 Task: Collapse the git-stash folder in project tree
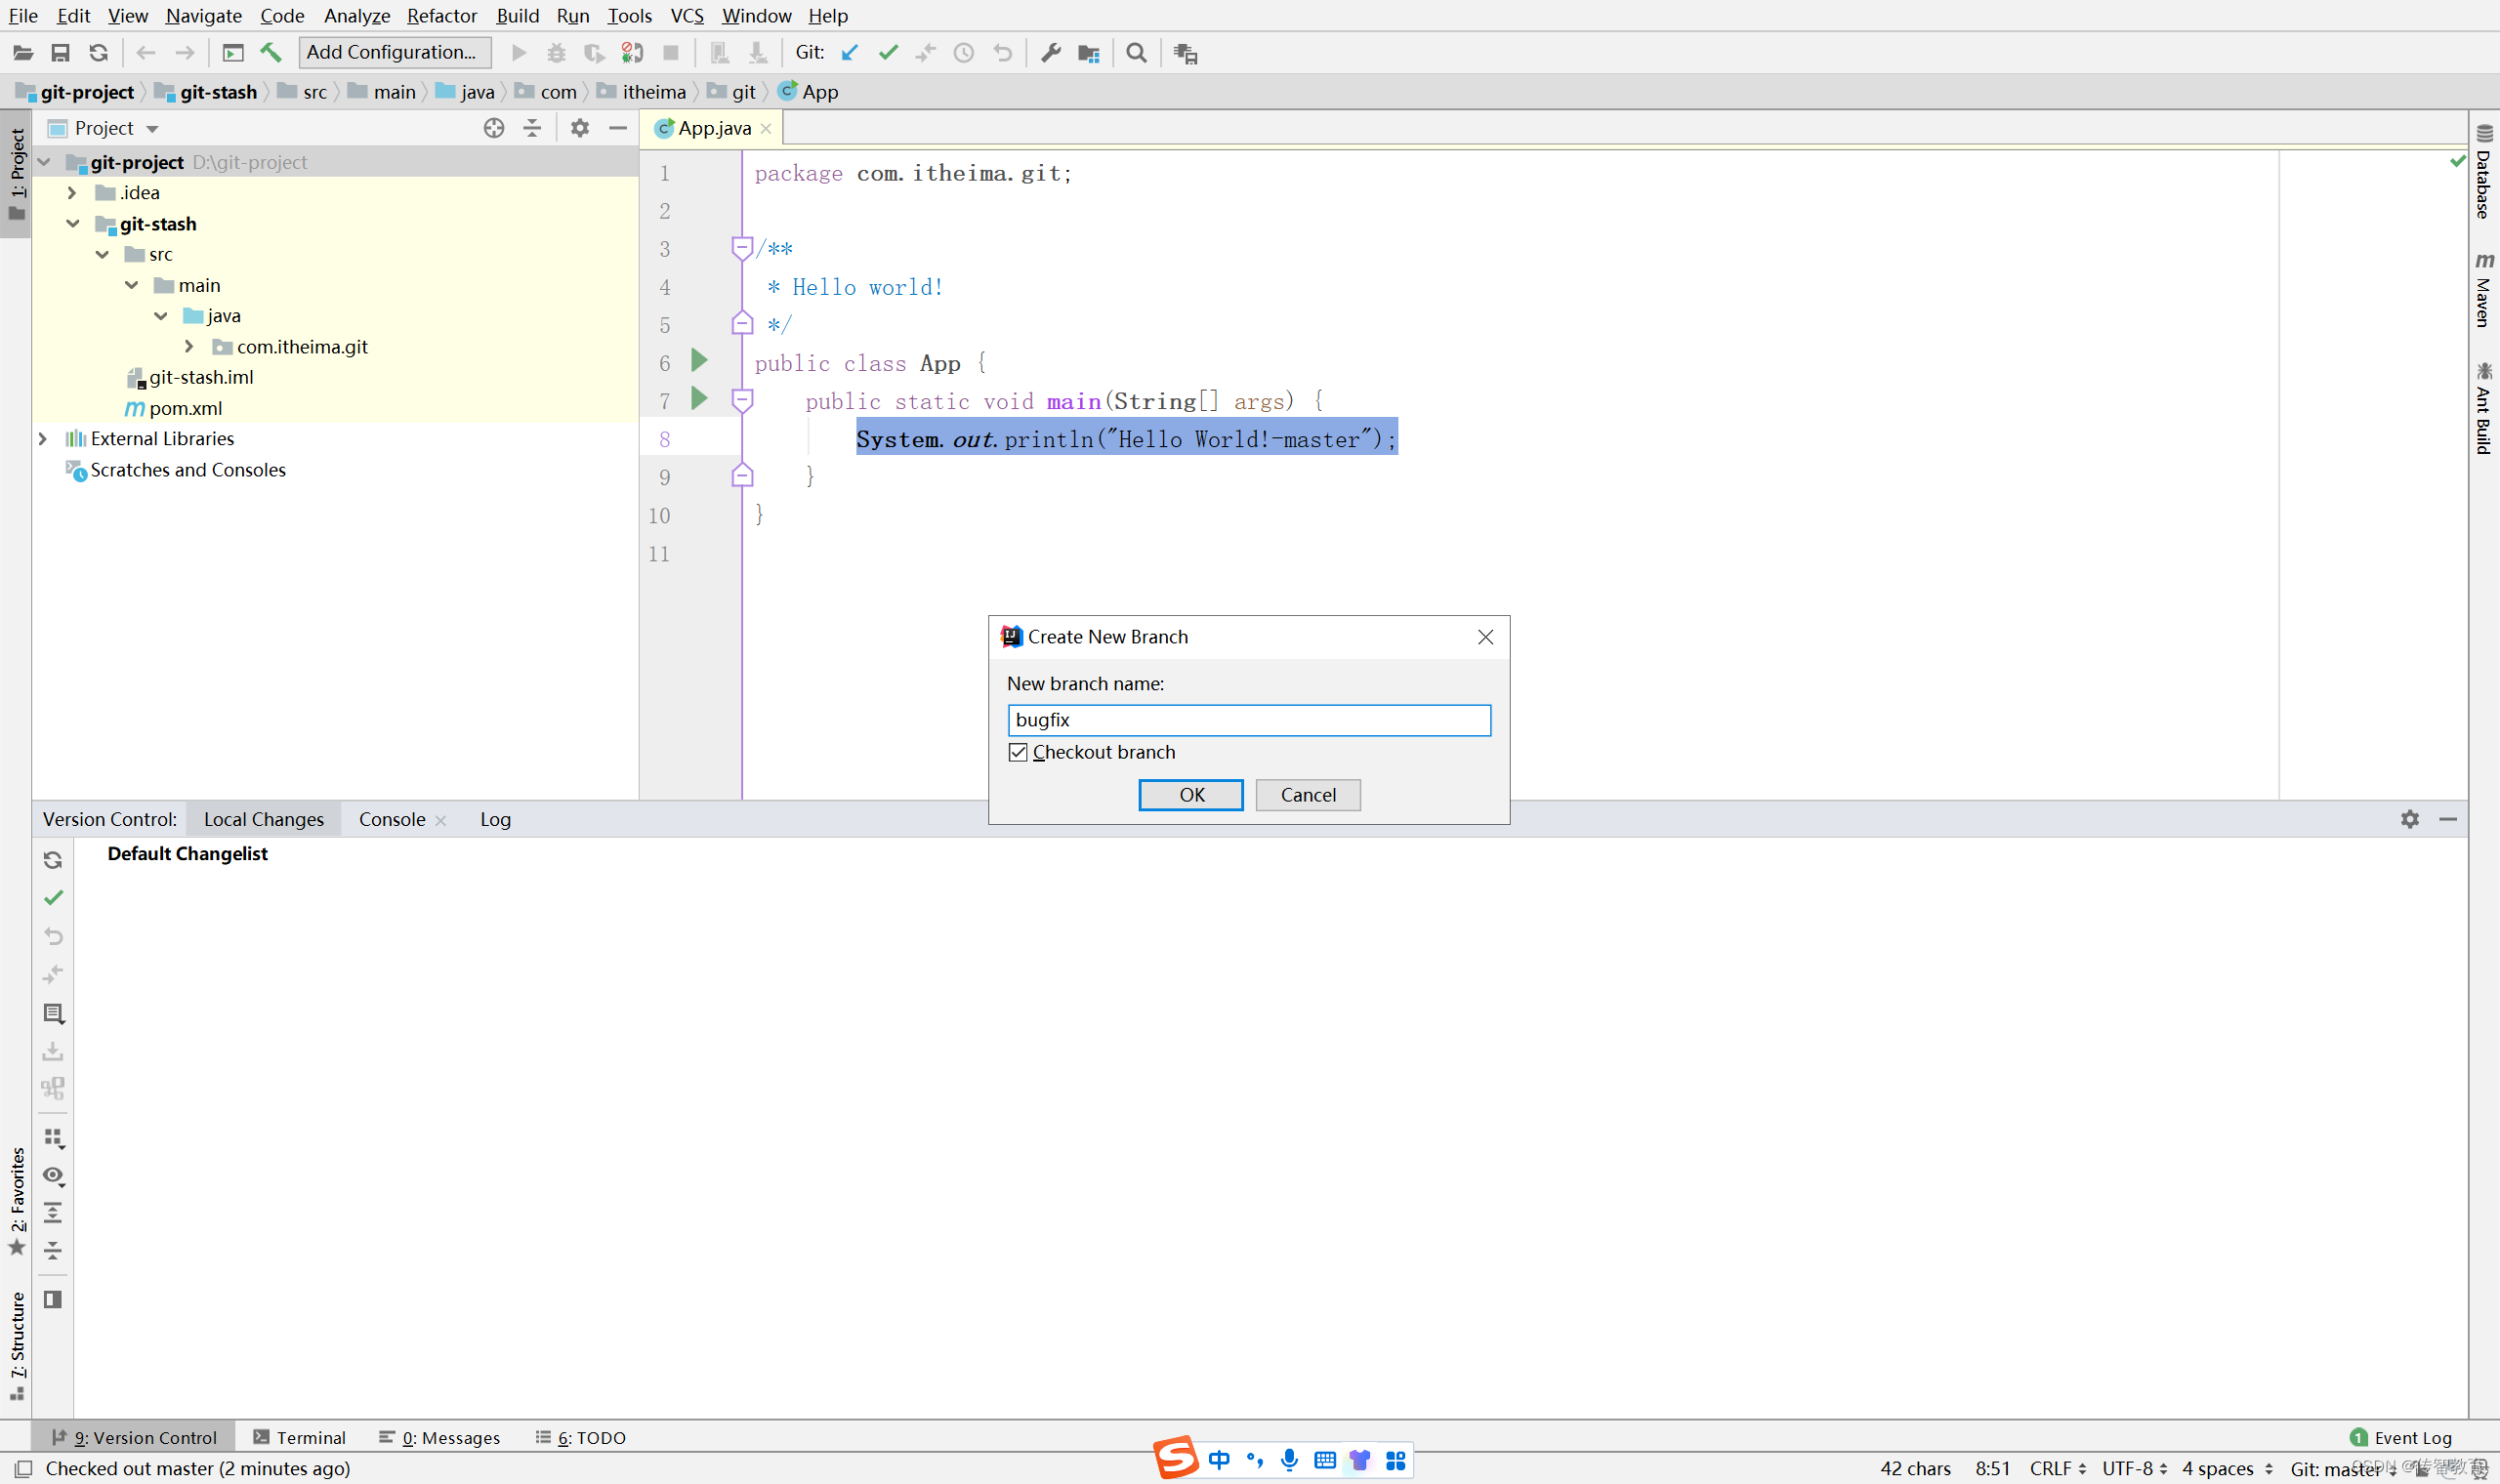coord(73,224)
